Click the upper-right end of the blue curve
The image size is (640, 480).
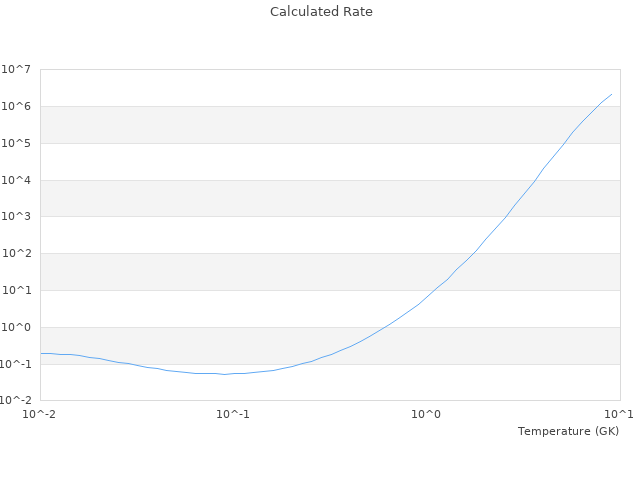pyautogui.click(x=611, y=94)
